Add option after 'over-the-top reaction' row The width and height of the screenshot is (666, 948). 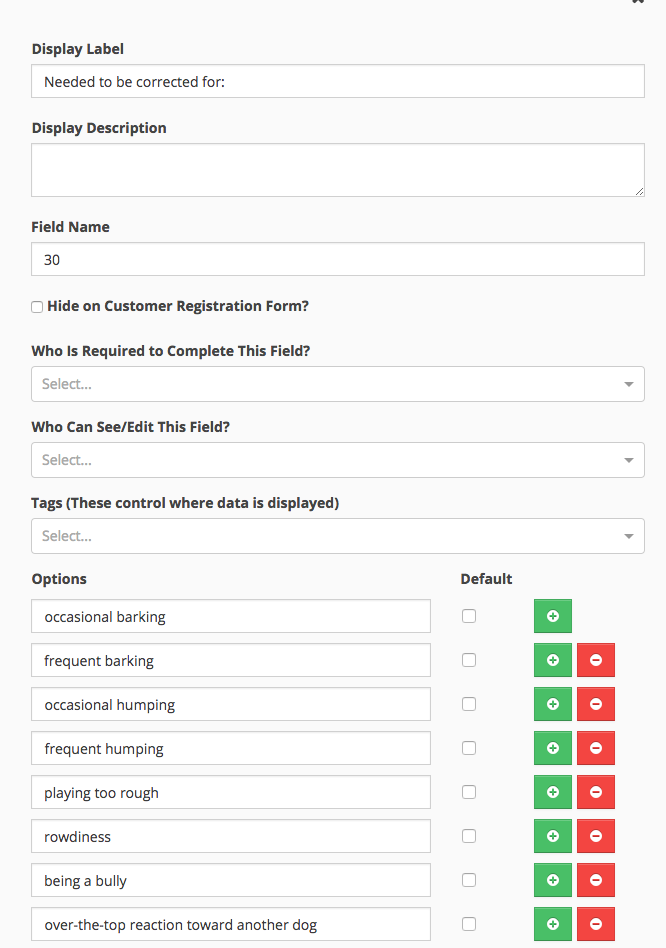tap(552, 924)
